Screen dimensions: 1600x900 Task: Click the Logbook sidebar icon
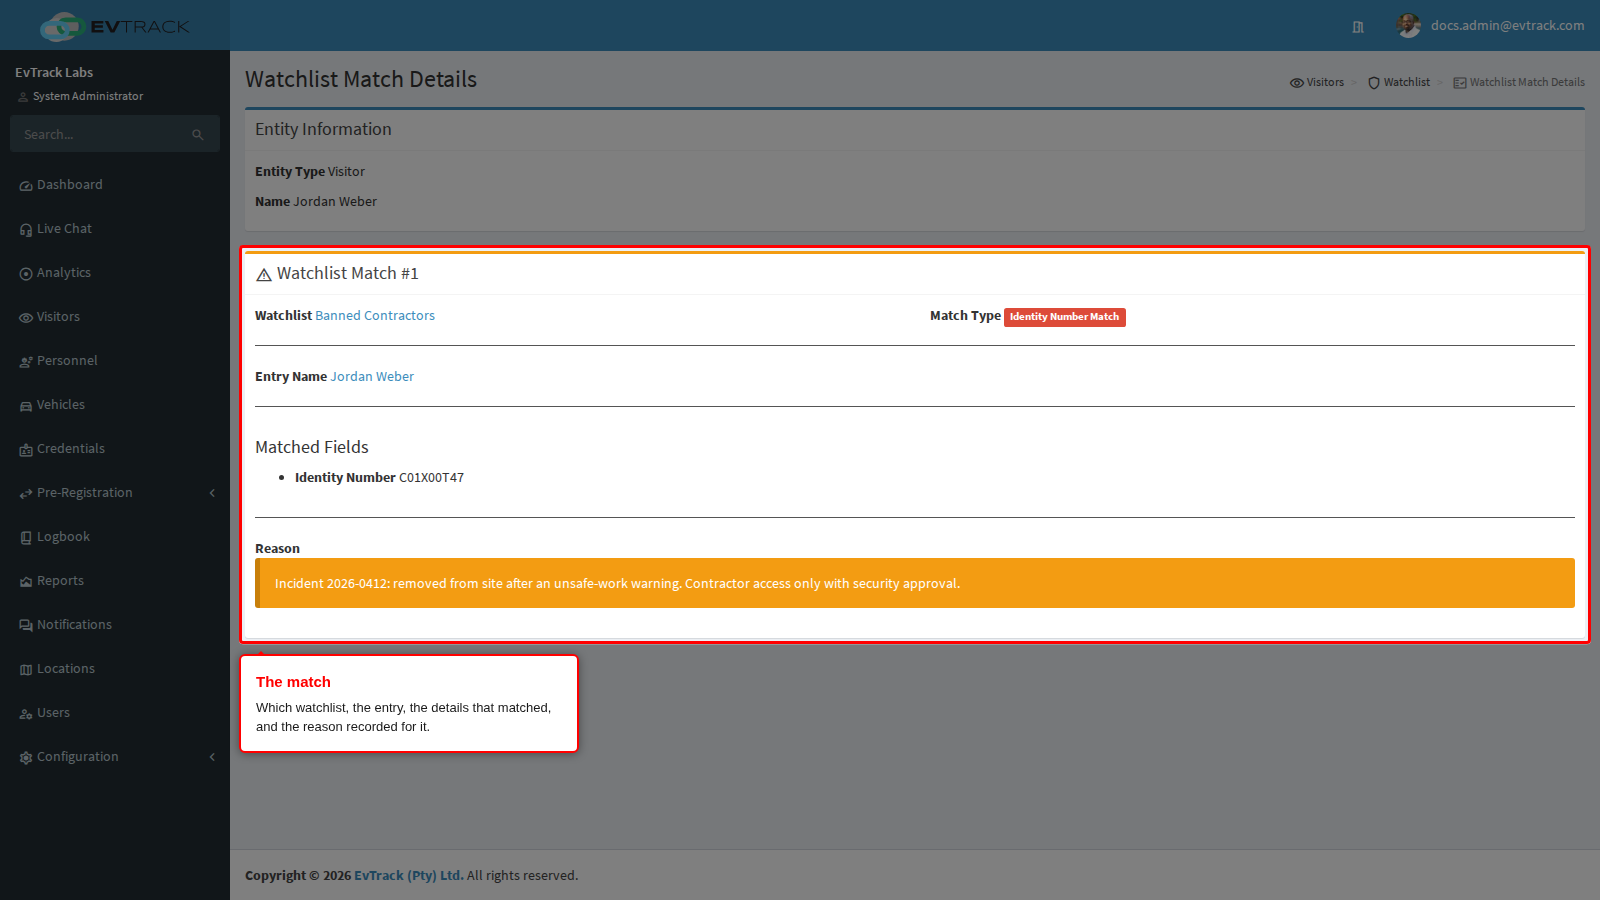(x=26, y=538)
